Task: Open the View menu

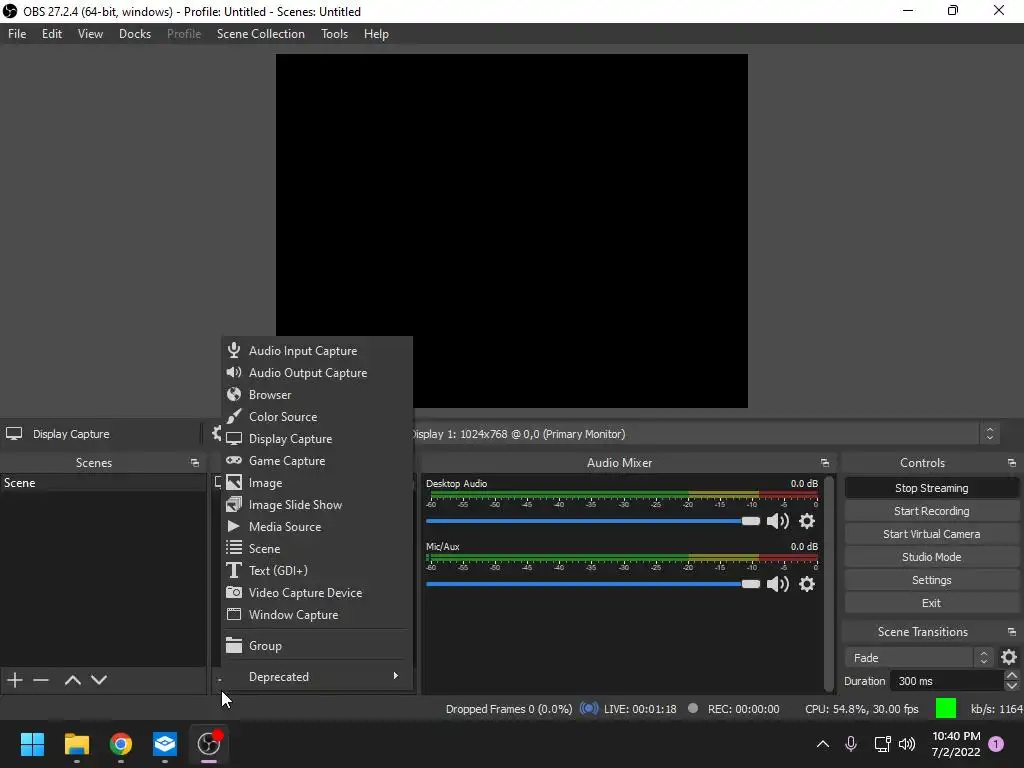Action: [90, 34]
